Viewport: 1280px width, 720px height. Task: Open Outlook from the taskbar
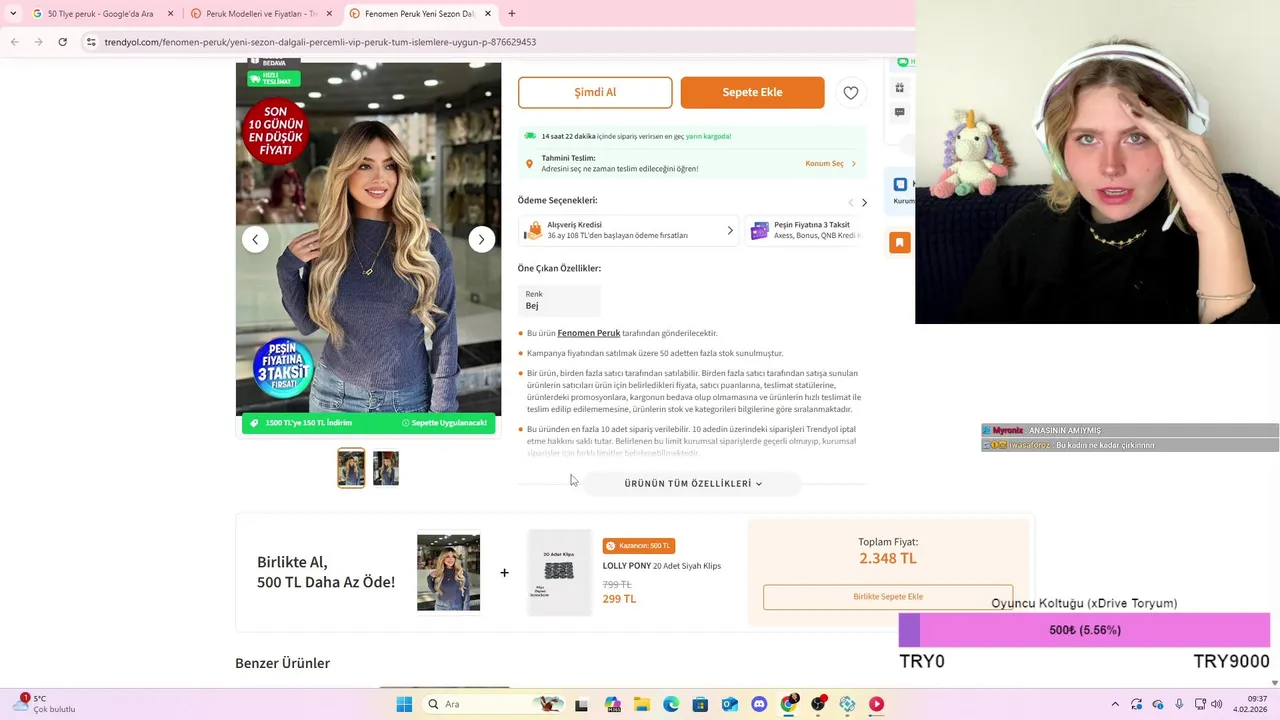tap(730, 704)
